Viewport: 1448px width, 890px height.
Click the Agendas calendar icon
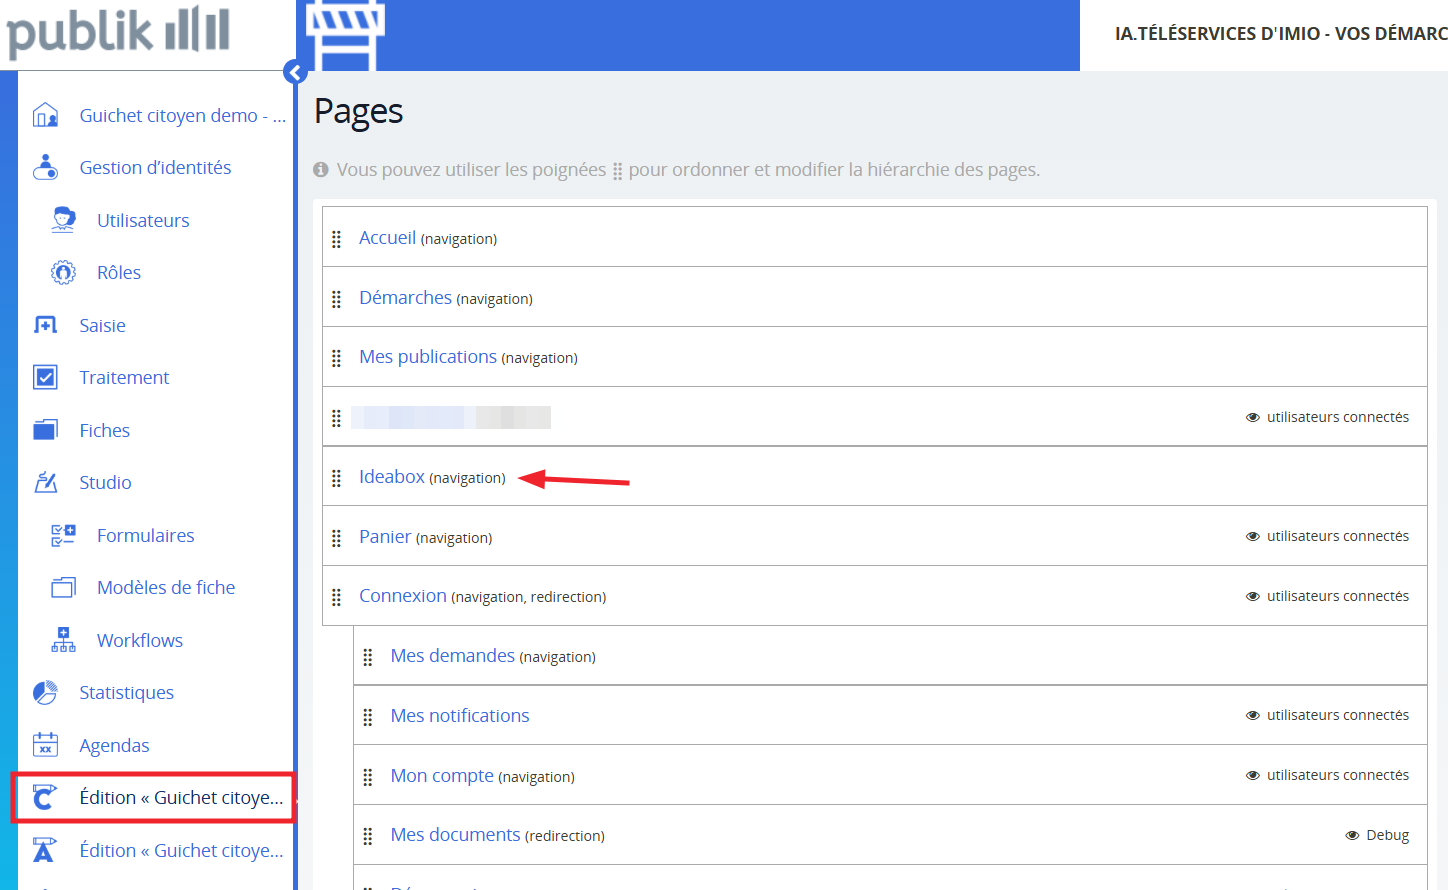click(45, 745)
